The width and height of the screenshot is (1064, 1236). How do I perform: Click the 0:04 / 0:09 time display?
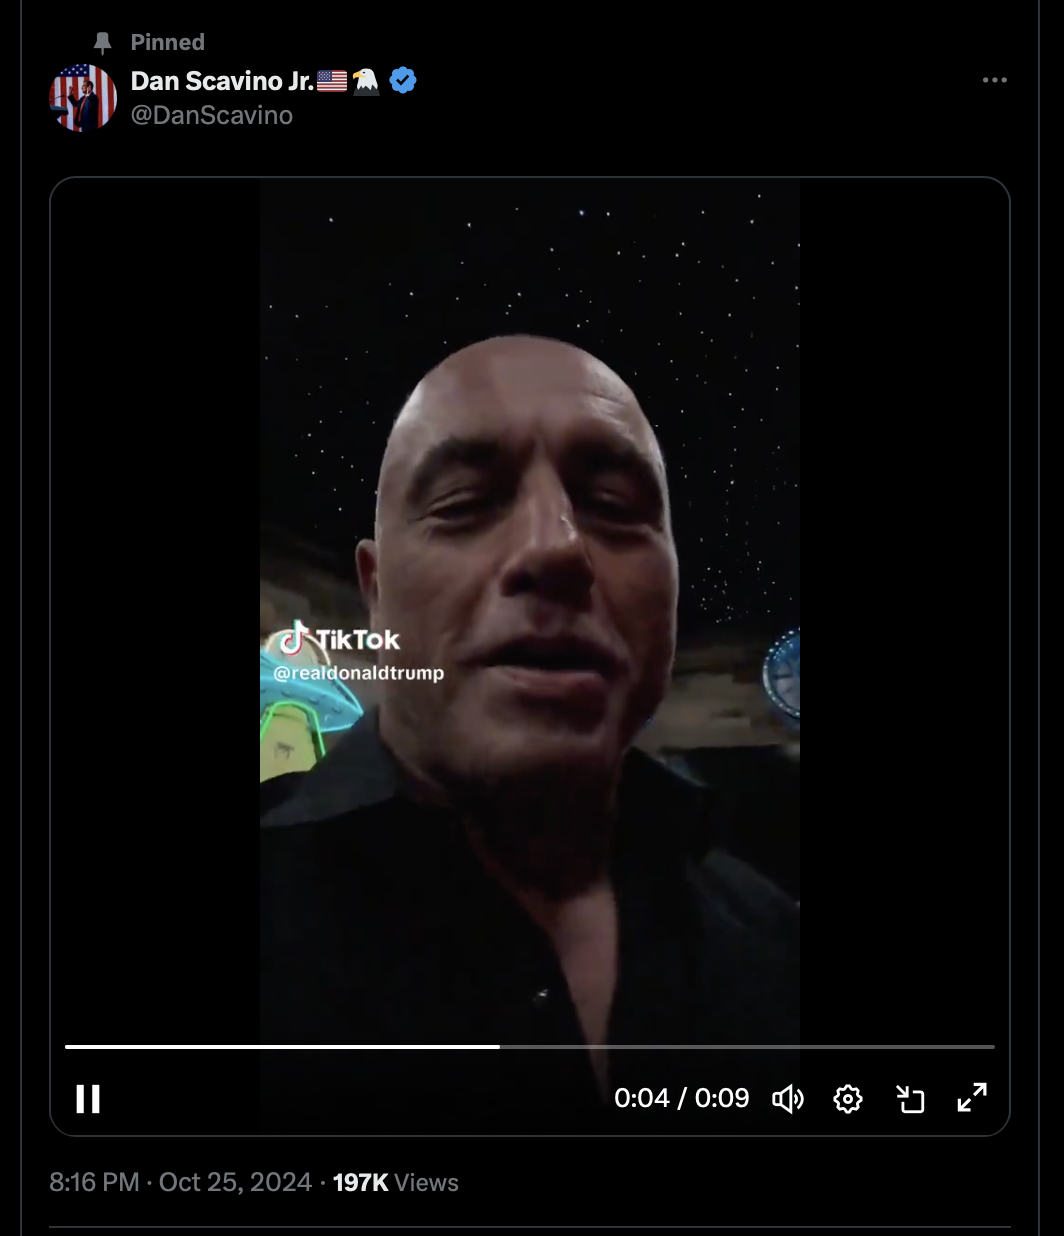[682, 1098]
